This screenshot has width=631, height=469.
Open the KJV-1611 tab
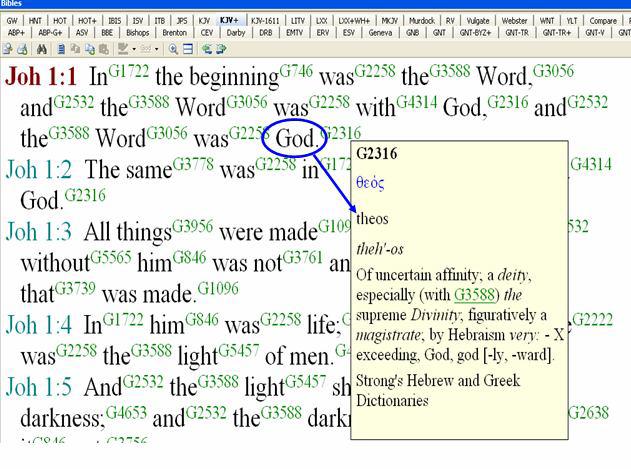click(264, 21)
